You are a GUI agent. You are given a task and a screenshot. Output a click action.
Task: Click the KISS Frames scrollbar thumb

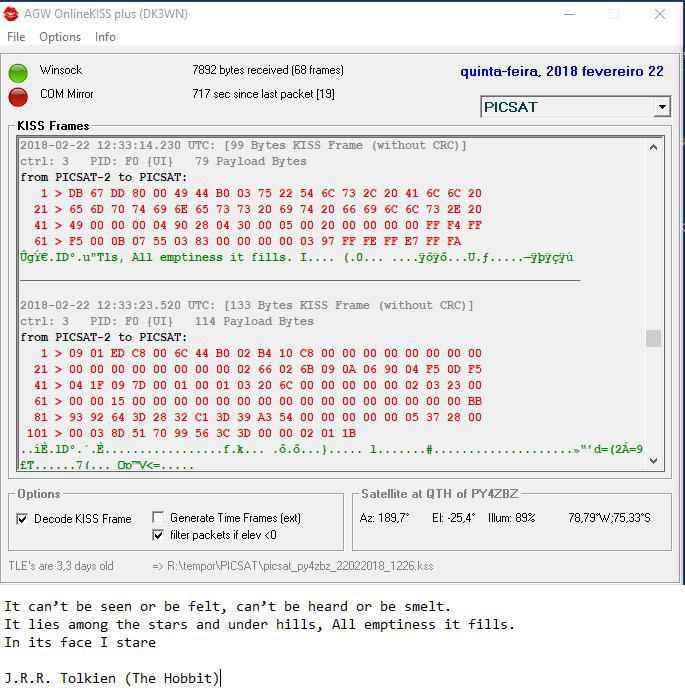pyautogui.click(x=653, y=338)
